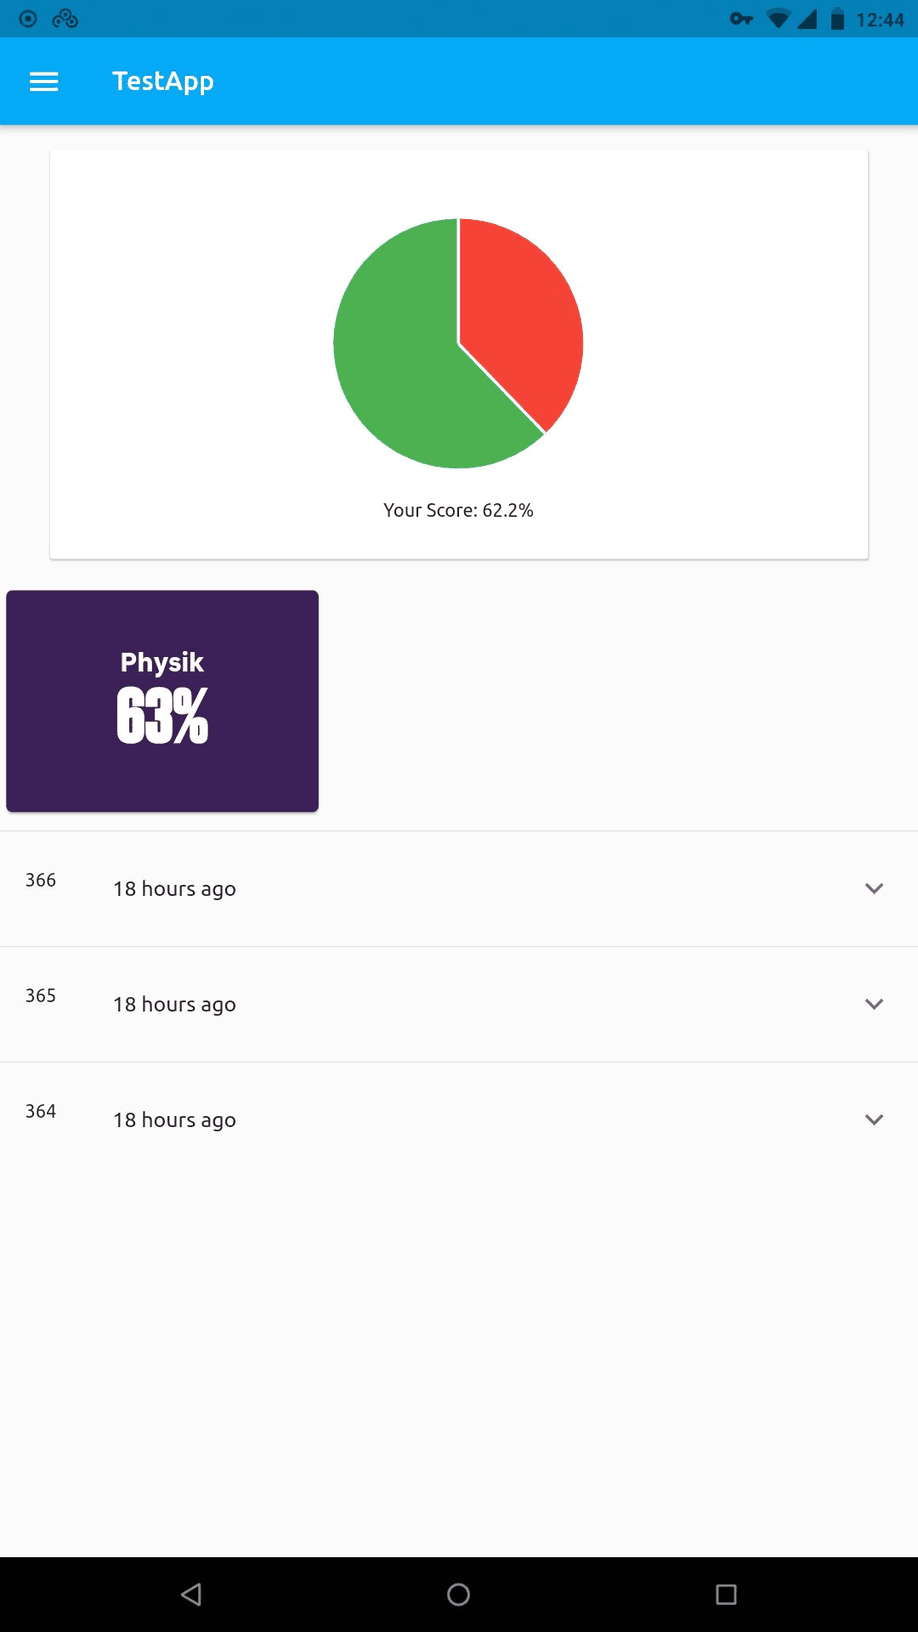Tap the clock showing 12:44
Viewport: 918px width, 1632px height.
880,18
